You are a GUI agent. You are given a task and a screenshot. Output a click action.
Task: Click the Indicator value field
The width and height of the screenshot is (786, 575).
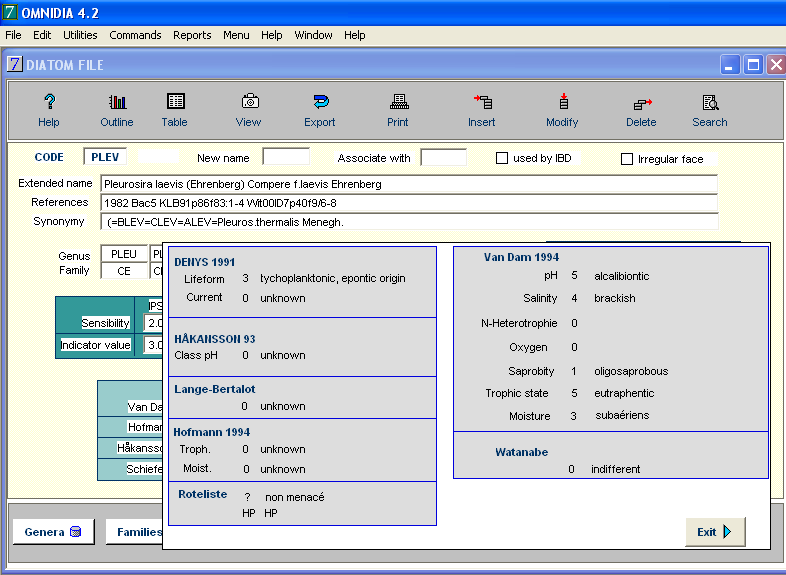[153, 345]
